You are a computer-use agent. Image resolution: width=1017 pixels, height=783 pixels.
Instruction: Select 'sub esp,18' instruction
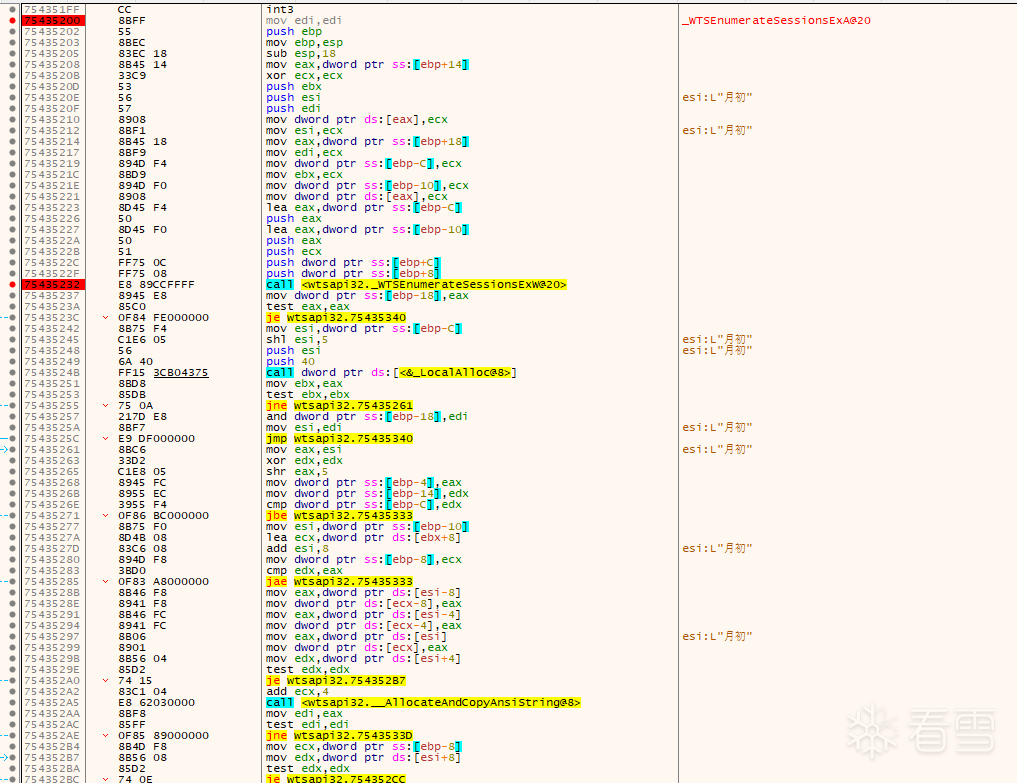[301, 54]
